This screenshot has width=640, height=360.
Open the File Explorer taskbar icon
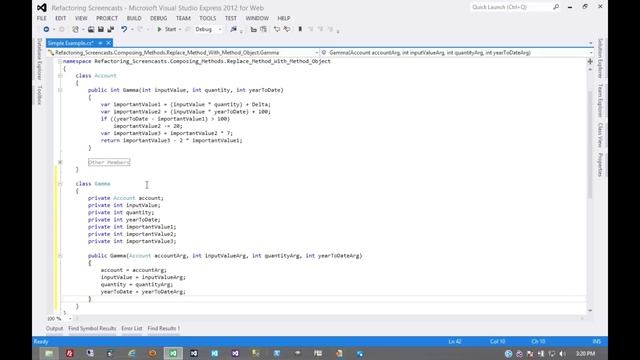click(49, 353)
